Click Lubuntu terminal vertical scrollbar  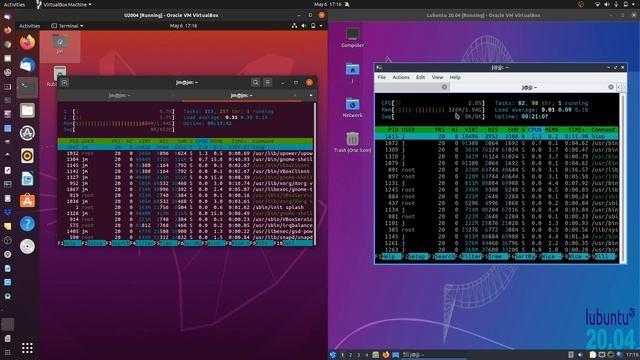[x=622, y=178]
